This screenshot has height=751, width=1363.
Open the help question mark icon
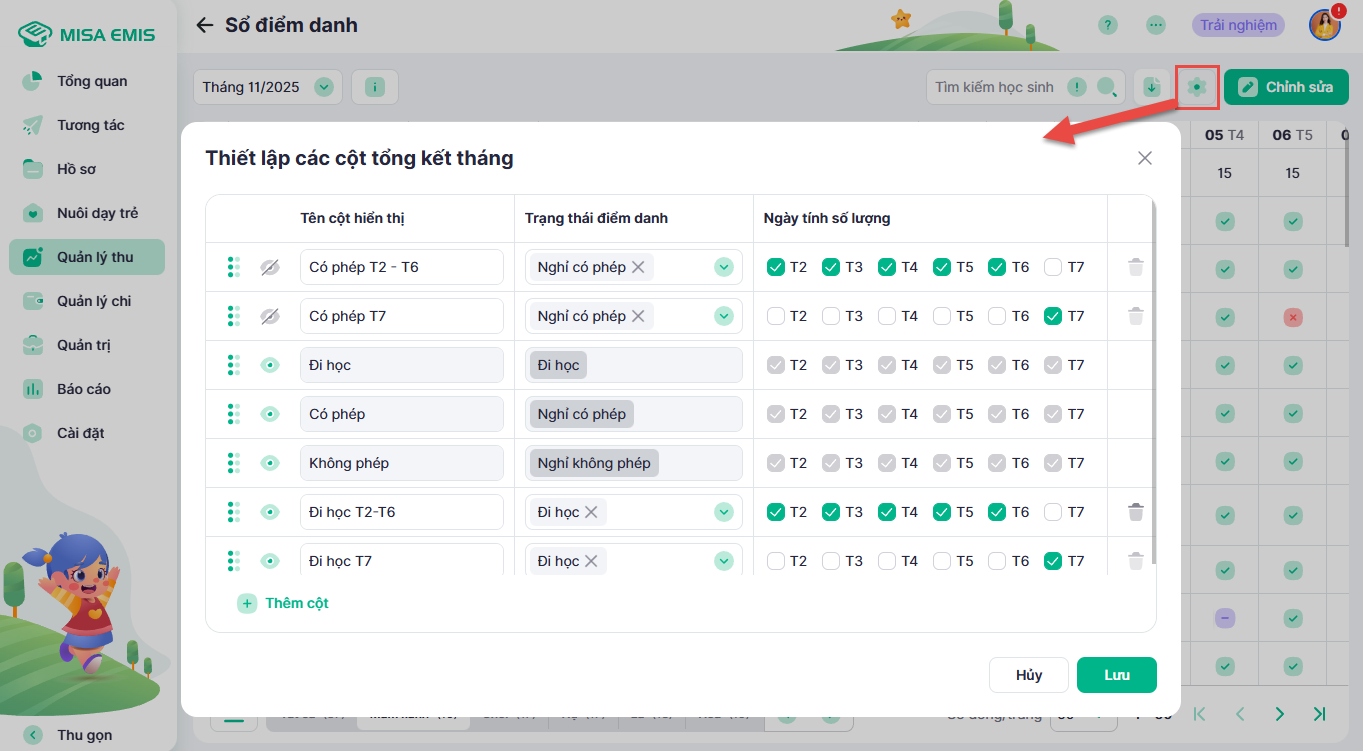click(1107, 25)
